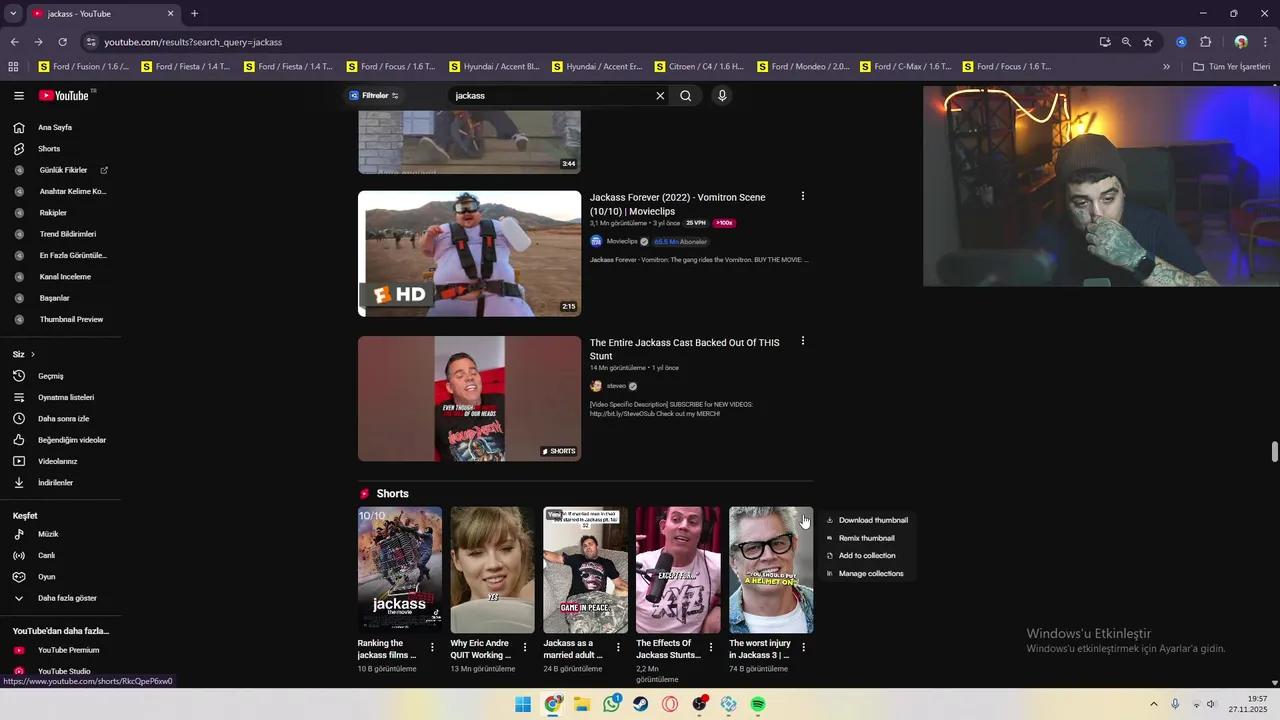Open the Entire Jackass Cast video thumbnail
This screenshot has height=720, width=1280.
click(469, 399)
